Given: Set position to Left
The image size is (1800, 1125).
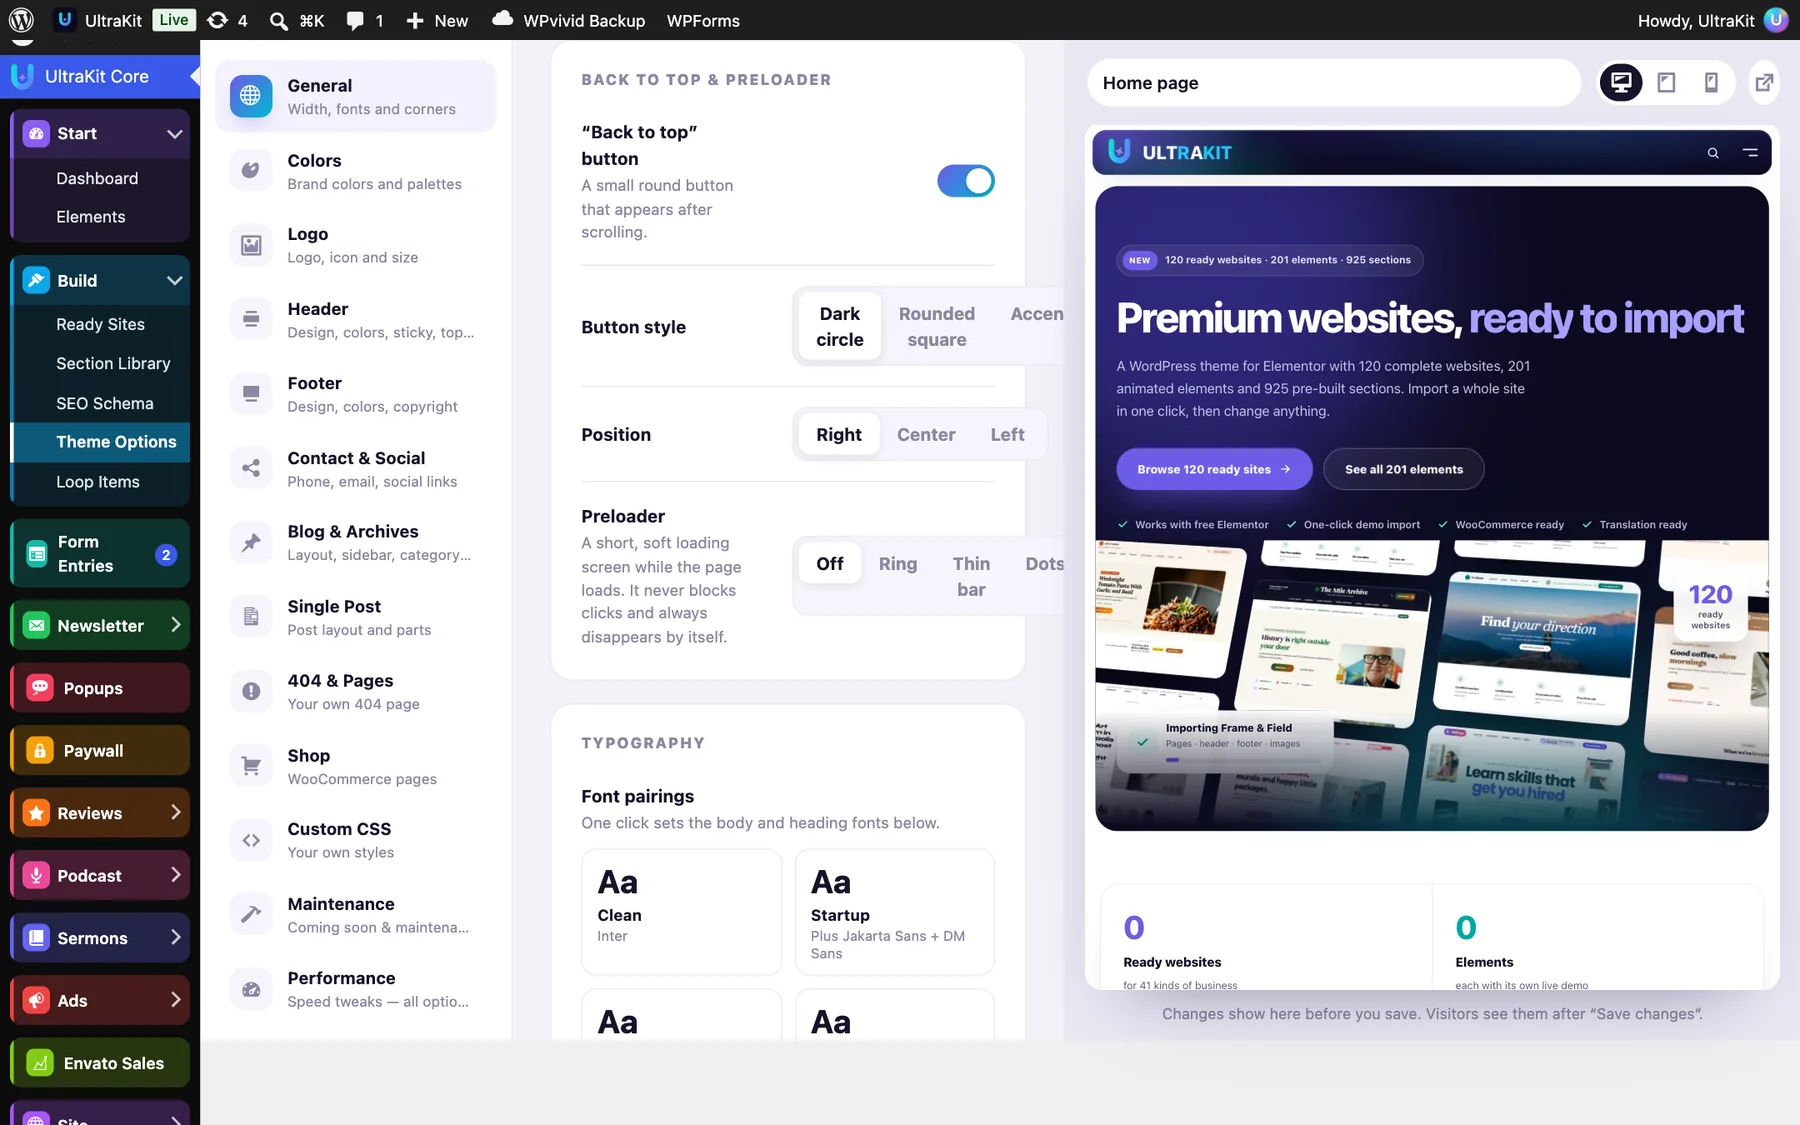Looking at the screenshot, I should coord(1008,435).
